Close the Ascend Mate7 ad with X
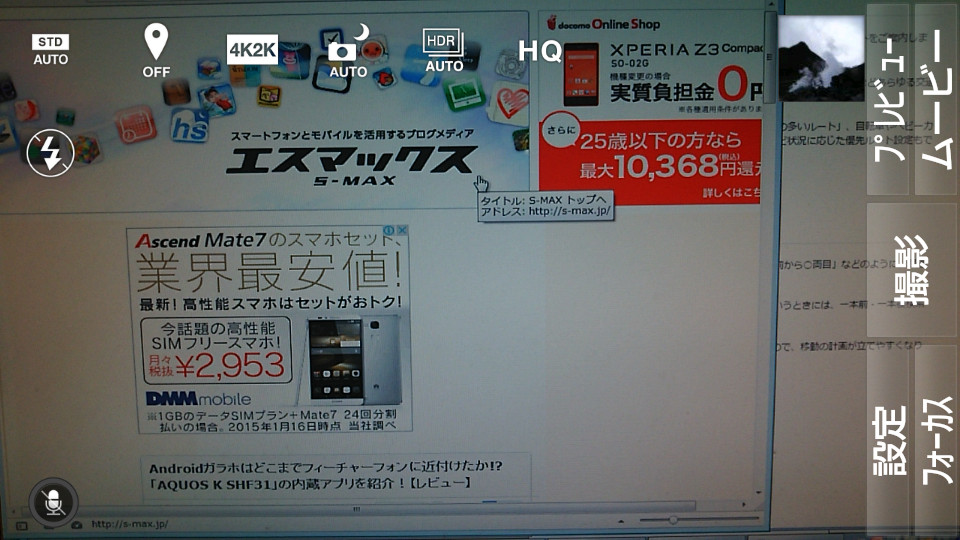960x540 pixels. tap(402, 230)
